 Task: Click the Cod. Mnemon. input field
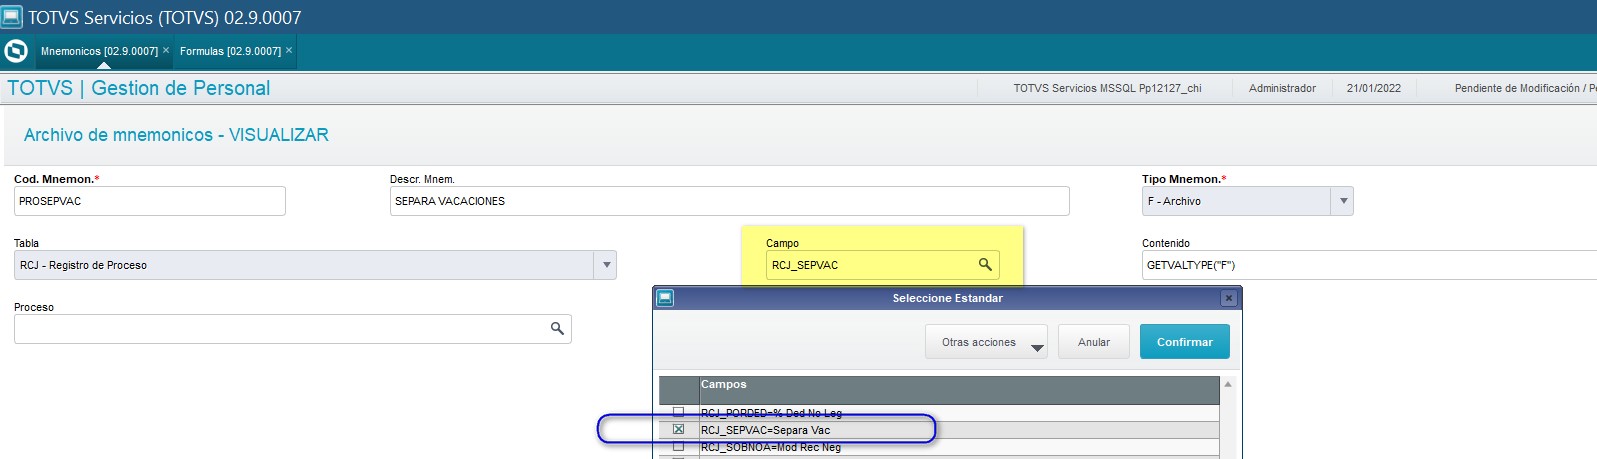pyautogui.click(x=150, y=201)
